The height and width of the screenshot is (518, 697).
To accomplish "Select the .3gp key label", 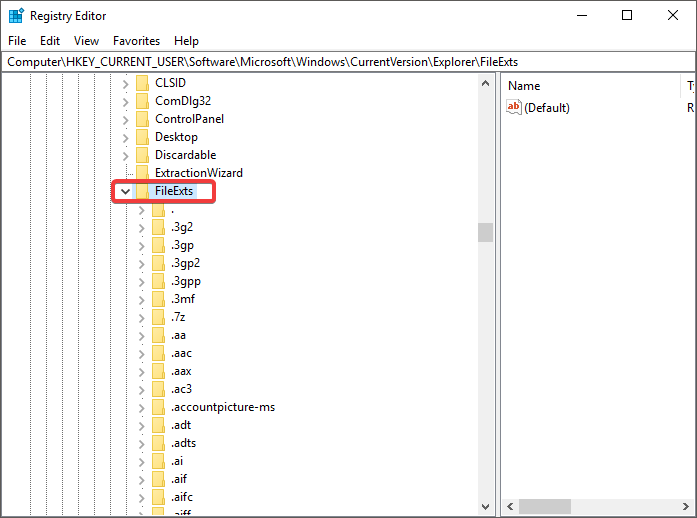I will (x=182, y=245).
